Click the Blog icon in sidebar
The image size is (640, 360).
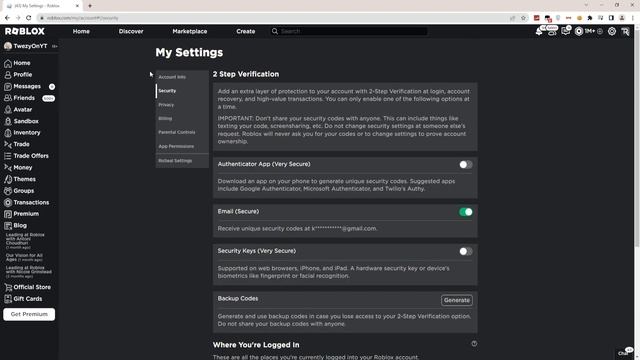(x=8, y=225)
